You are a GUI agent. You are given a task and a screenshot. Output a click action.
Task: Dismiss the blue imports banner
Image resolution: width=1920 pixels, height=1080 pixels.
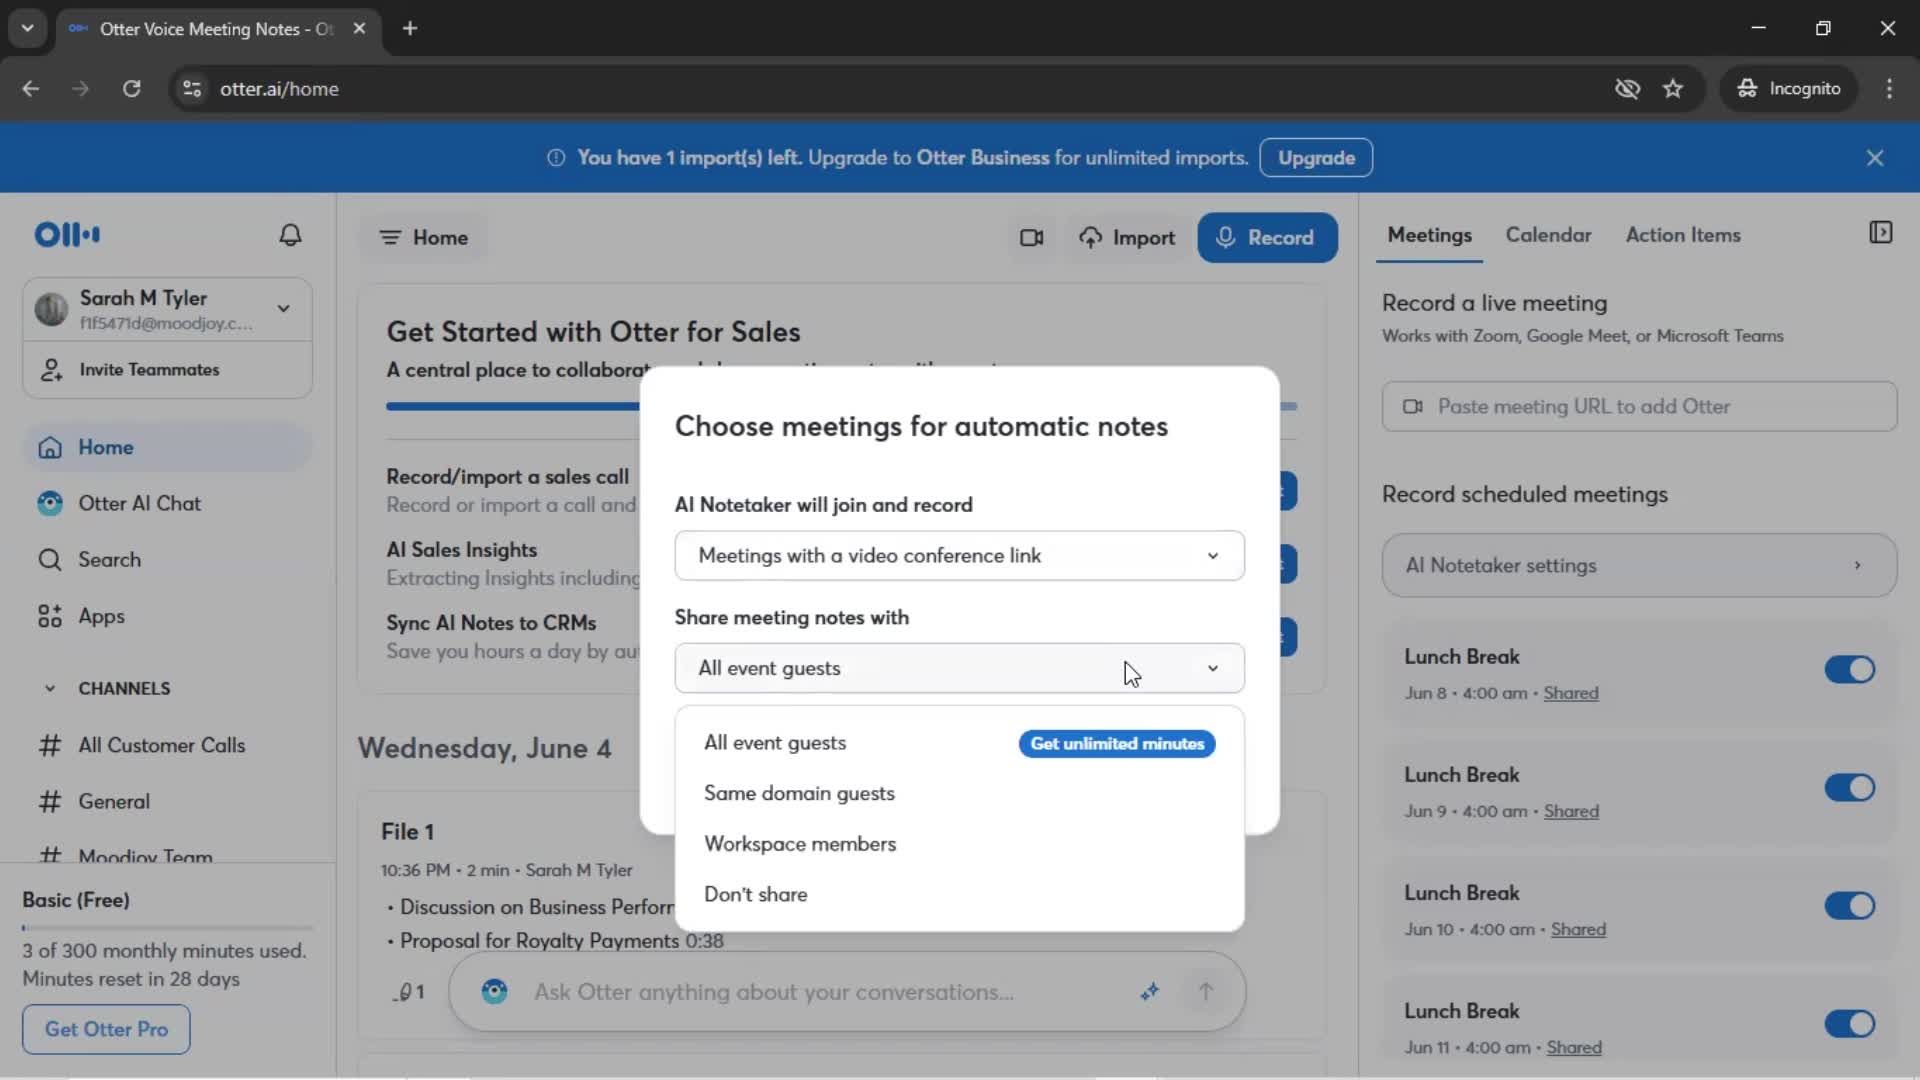tap(1875, 158)
